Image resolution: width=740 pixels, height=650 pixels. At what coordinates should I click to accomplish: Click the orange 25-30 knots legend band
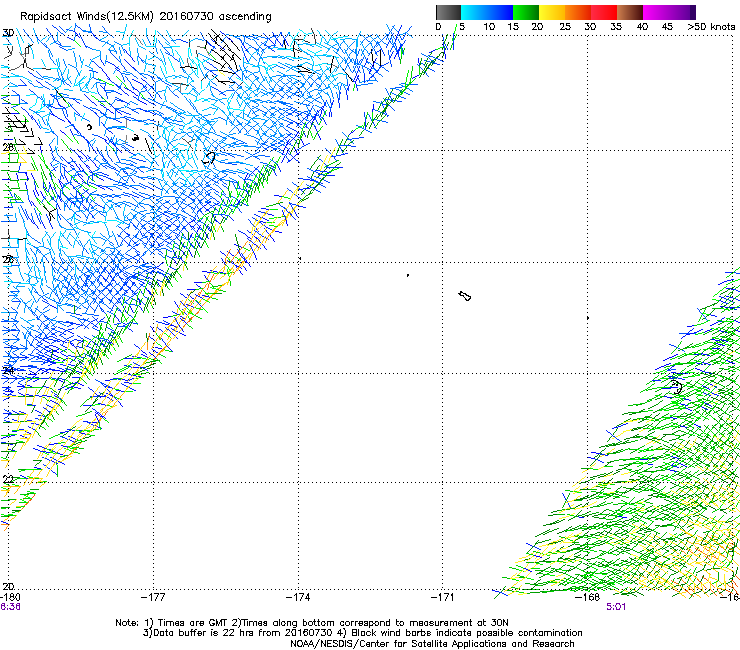578,12
